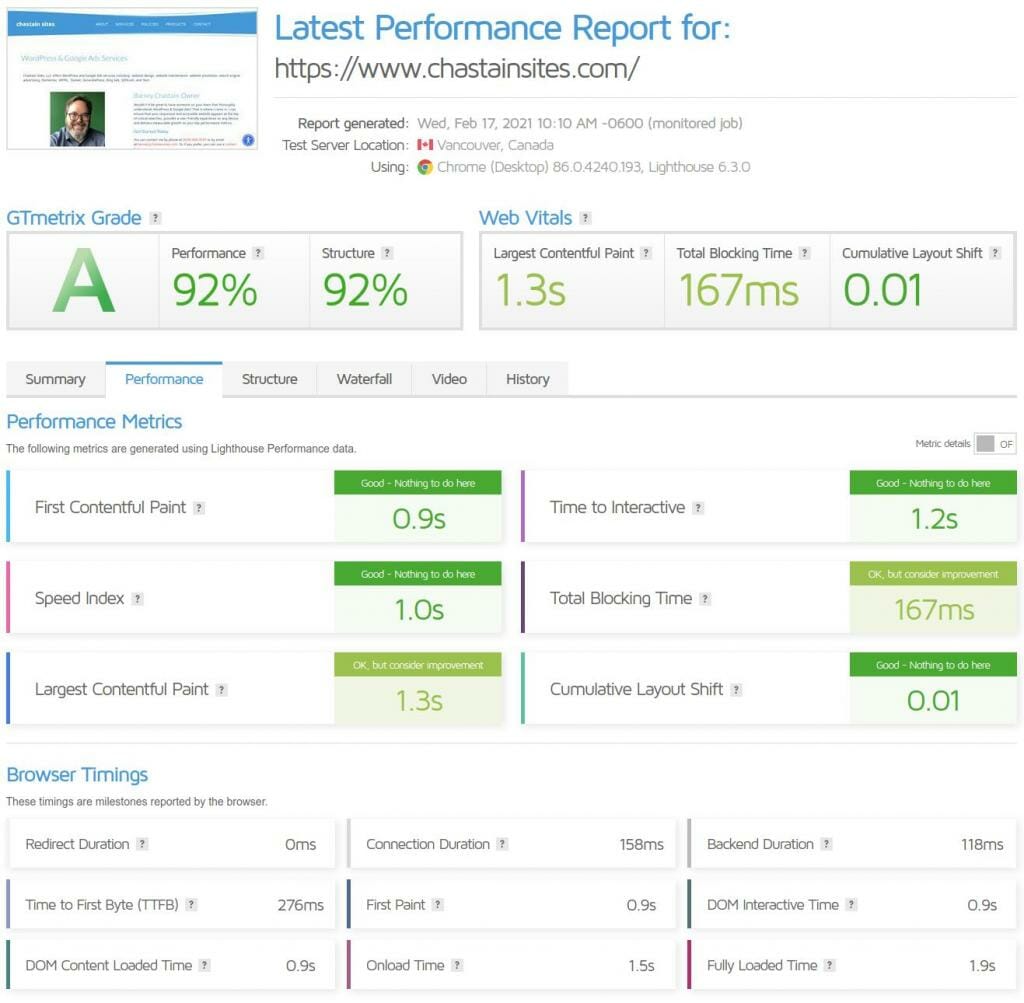The image size is (1024, 1003).
Task: Show help for First Contentful Paint metric
Action: (x=199, y=508)
